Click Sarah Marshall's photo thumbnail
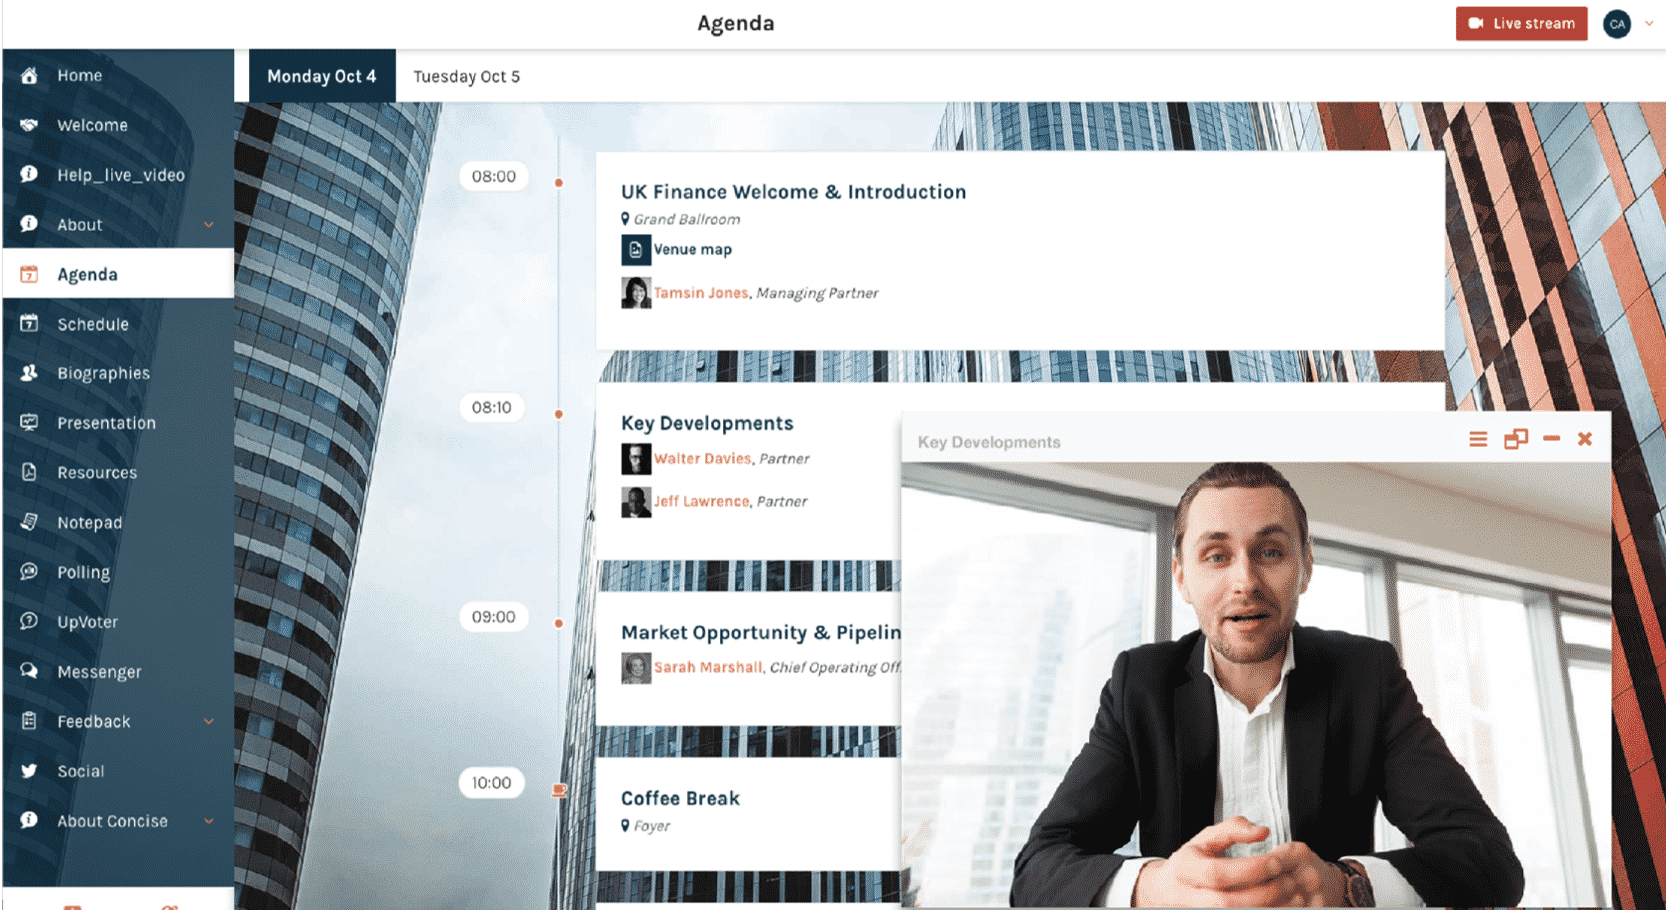Screen dimensions: 1666x910 (636, 668)
